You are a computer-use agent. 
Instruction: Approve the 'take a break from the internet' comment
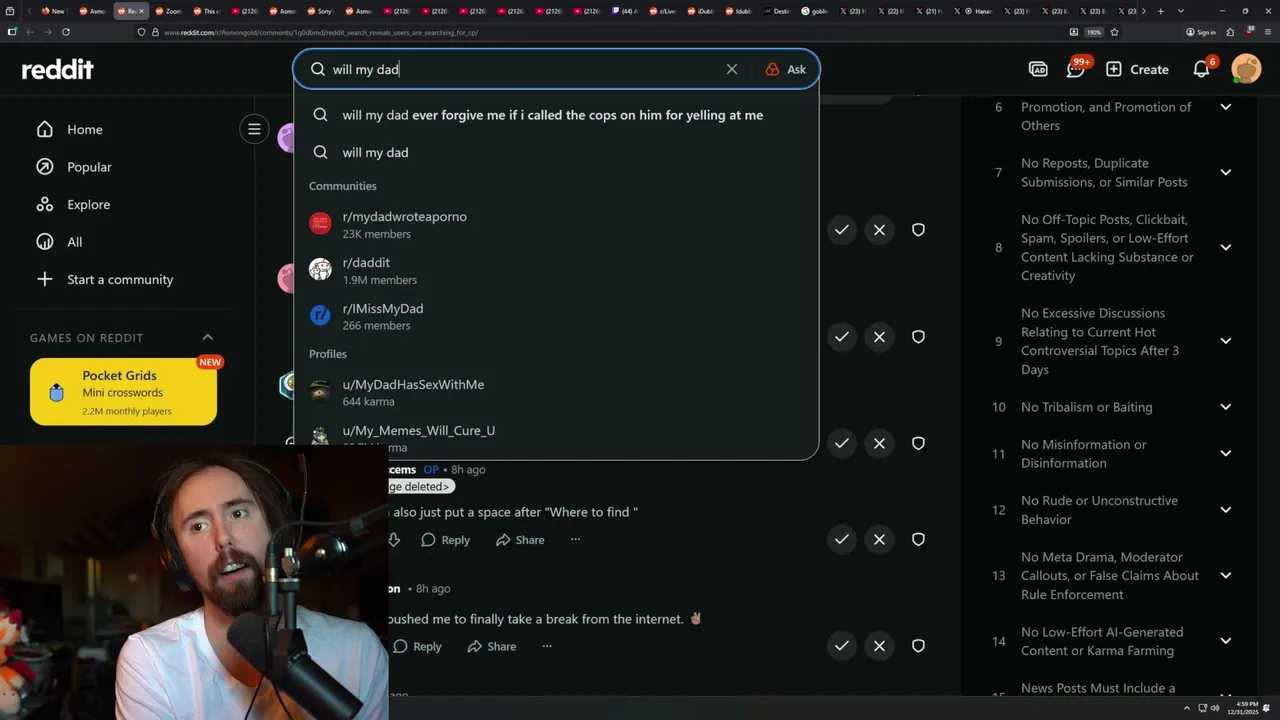point(842,646)
